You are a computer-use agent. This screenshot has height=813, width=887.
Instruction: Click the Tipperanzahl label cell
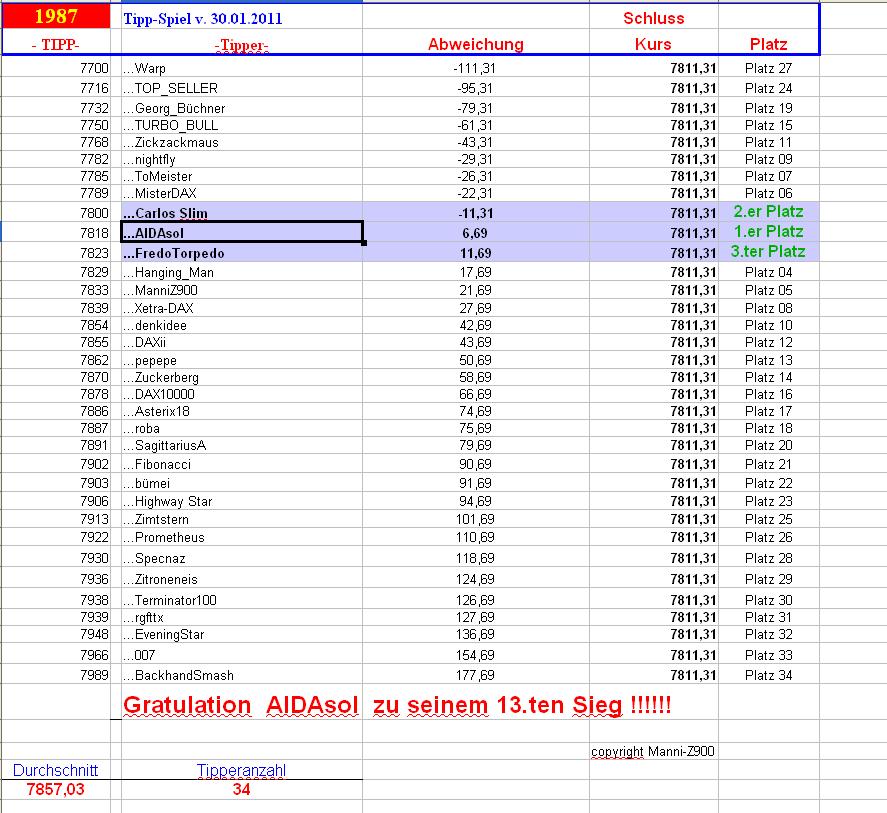(242, 770)
